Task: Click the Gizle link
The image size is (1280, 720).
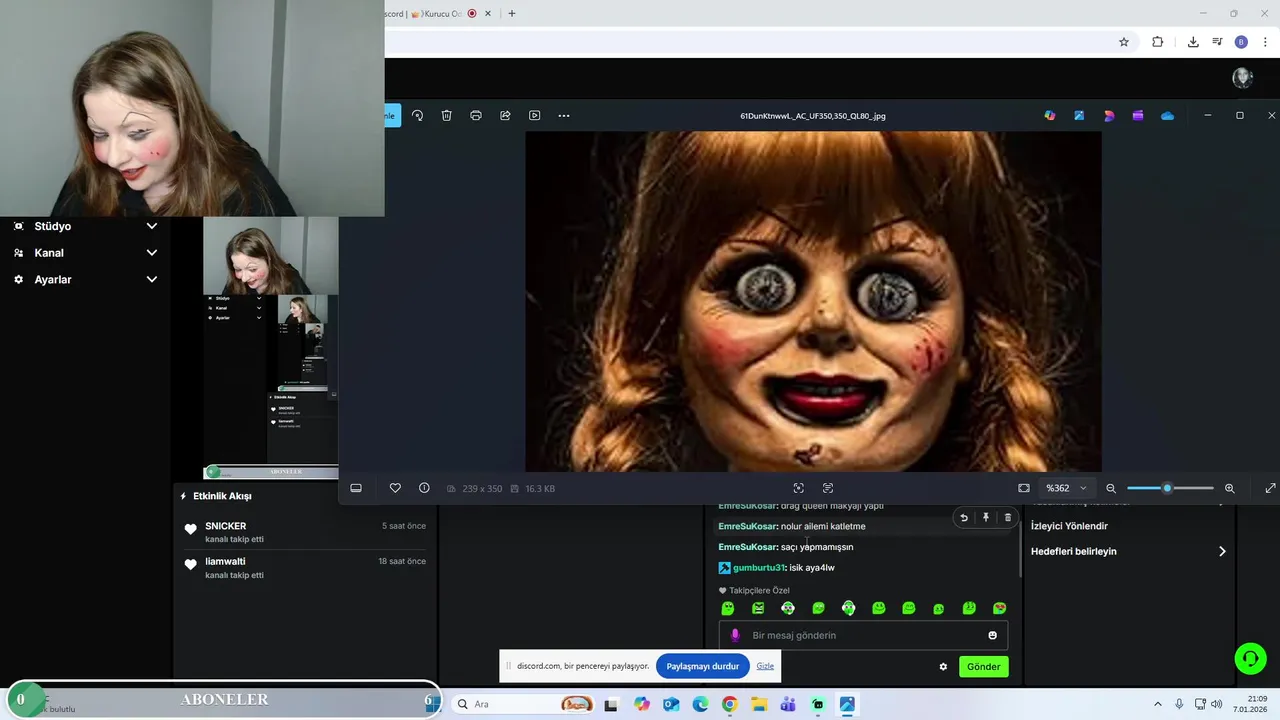Action: click(x=765, y=666)
